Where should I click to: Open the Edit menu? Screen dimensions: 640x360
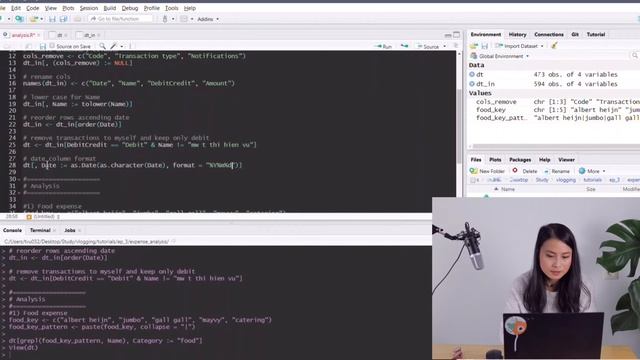pyautogui.click(x=16, y=8)
